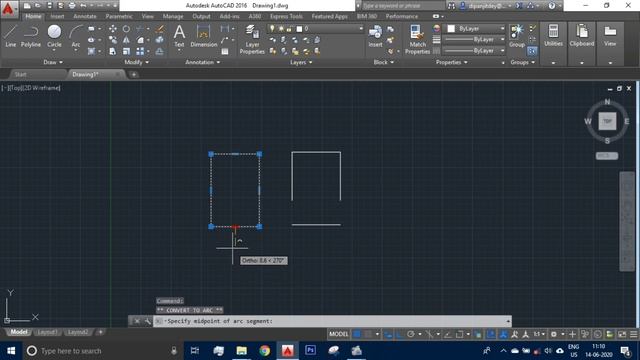The width and height of the screenshot is (640, 360).
Task: Click the Erase tool icon
Action: pos(160,29)
